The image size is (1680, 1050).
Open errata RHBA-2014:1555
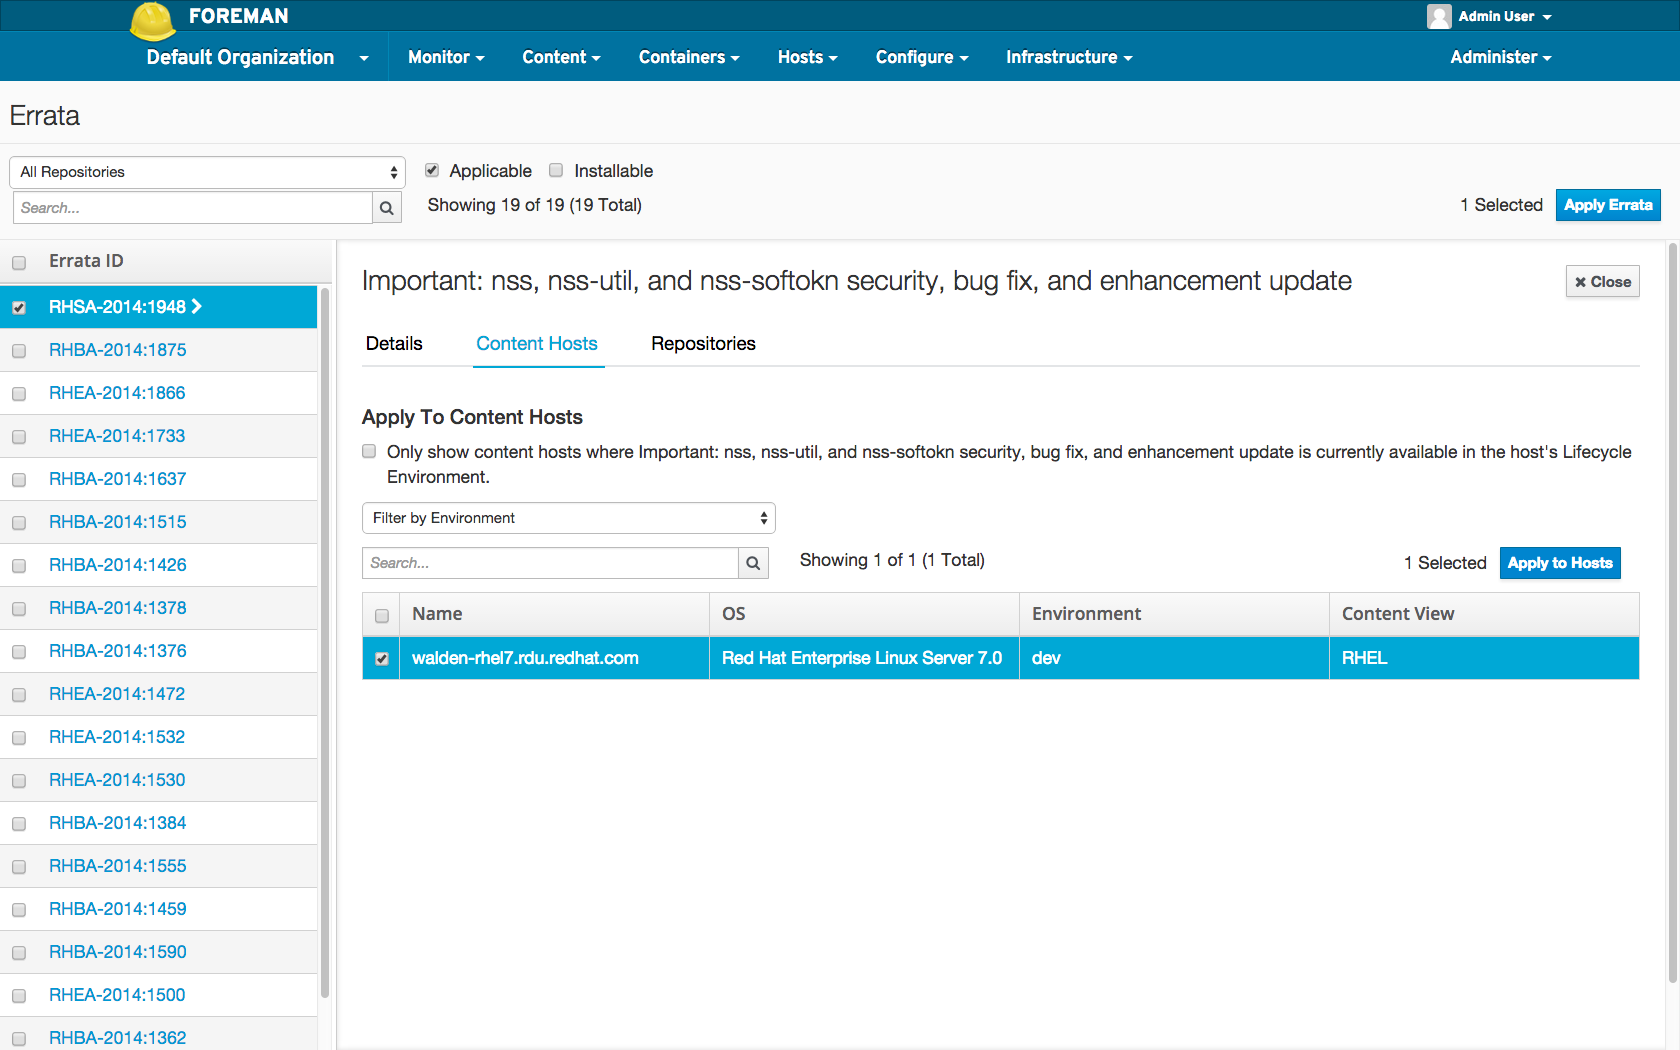pyautogui.click(x=118, y=866)
